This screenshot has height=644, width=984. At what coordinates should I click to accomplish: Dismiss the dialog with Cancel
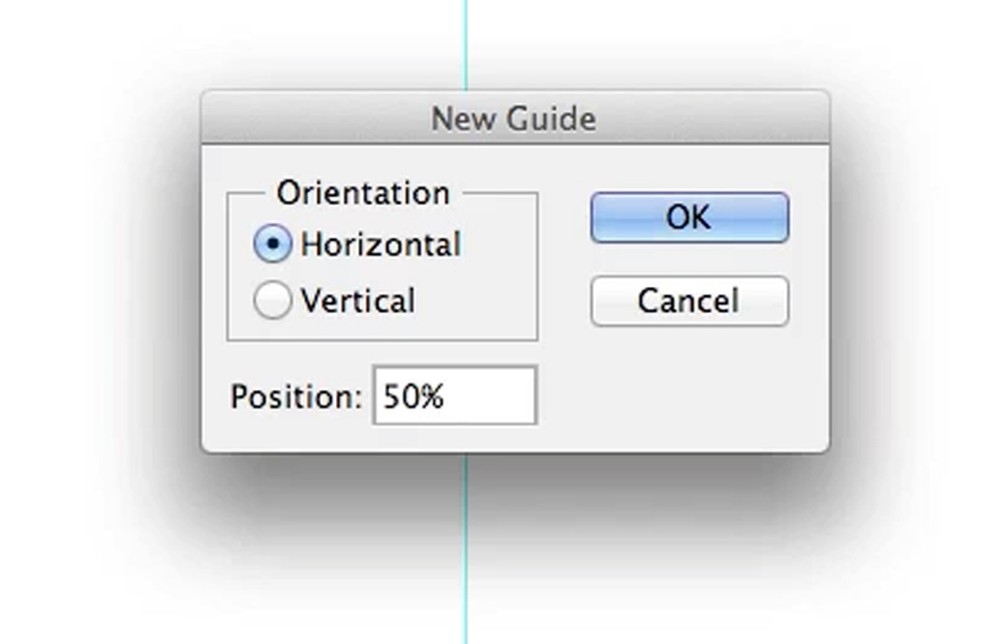(689, 301)
